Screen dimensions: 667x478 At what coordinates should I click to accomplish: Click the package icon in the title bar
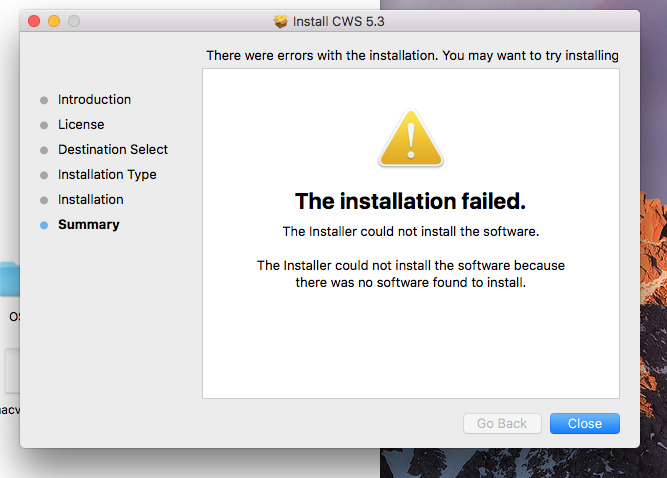(x=281, y=21)
